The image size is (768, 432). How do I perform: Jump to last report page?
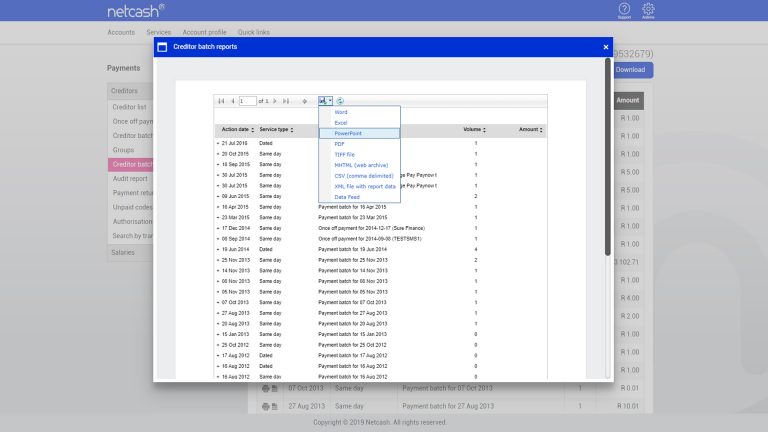tap(286, 101)
